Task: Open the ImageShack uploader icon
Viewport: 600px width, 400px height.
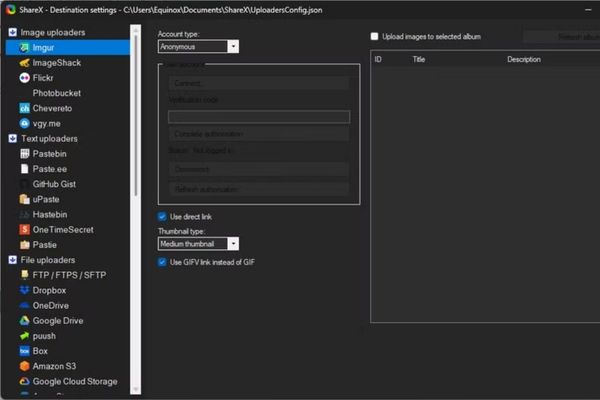Action: click(x=25, y=62)
